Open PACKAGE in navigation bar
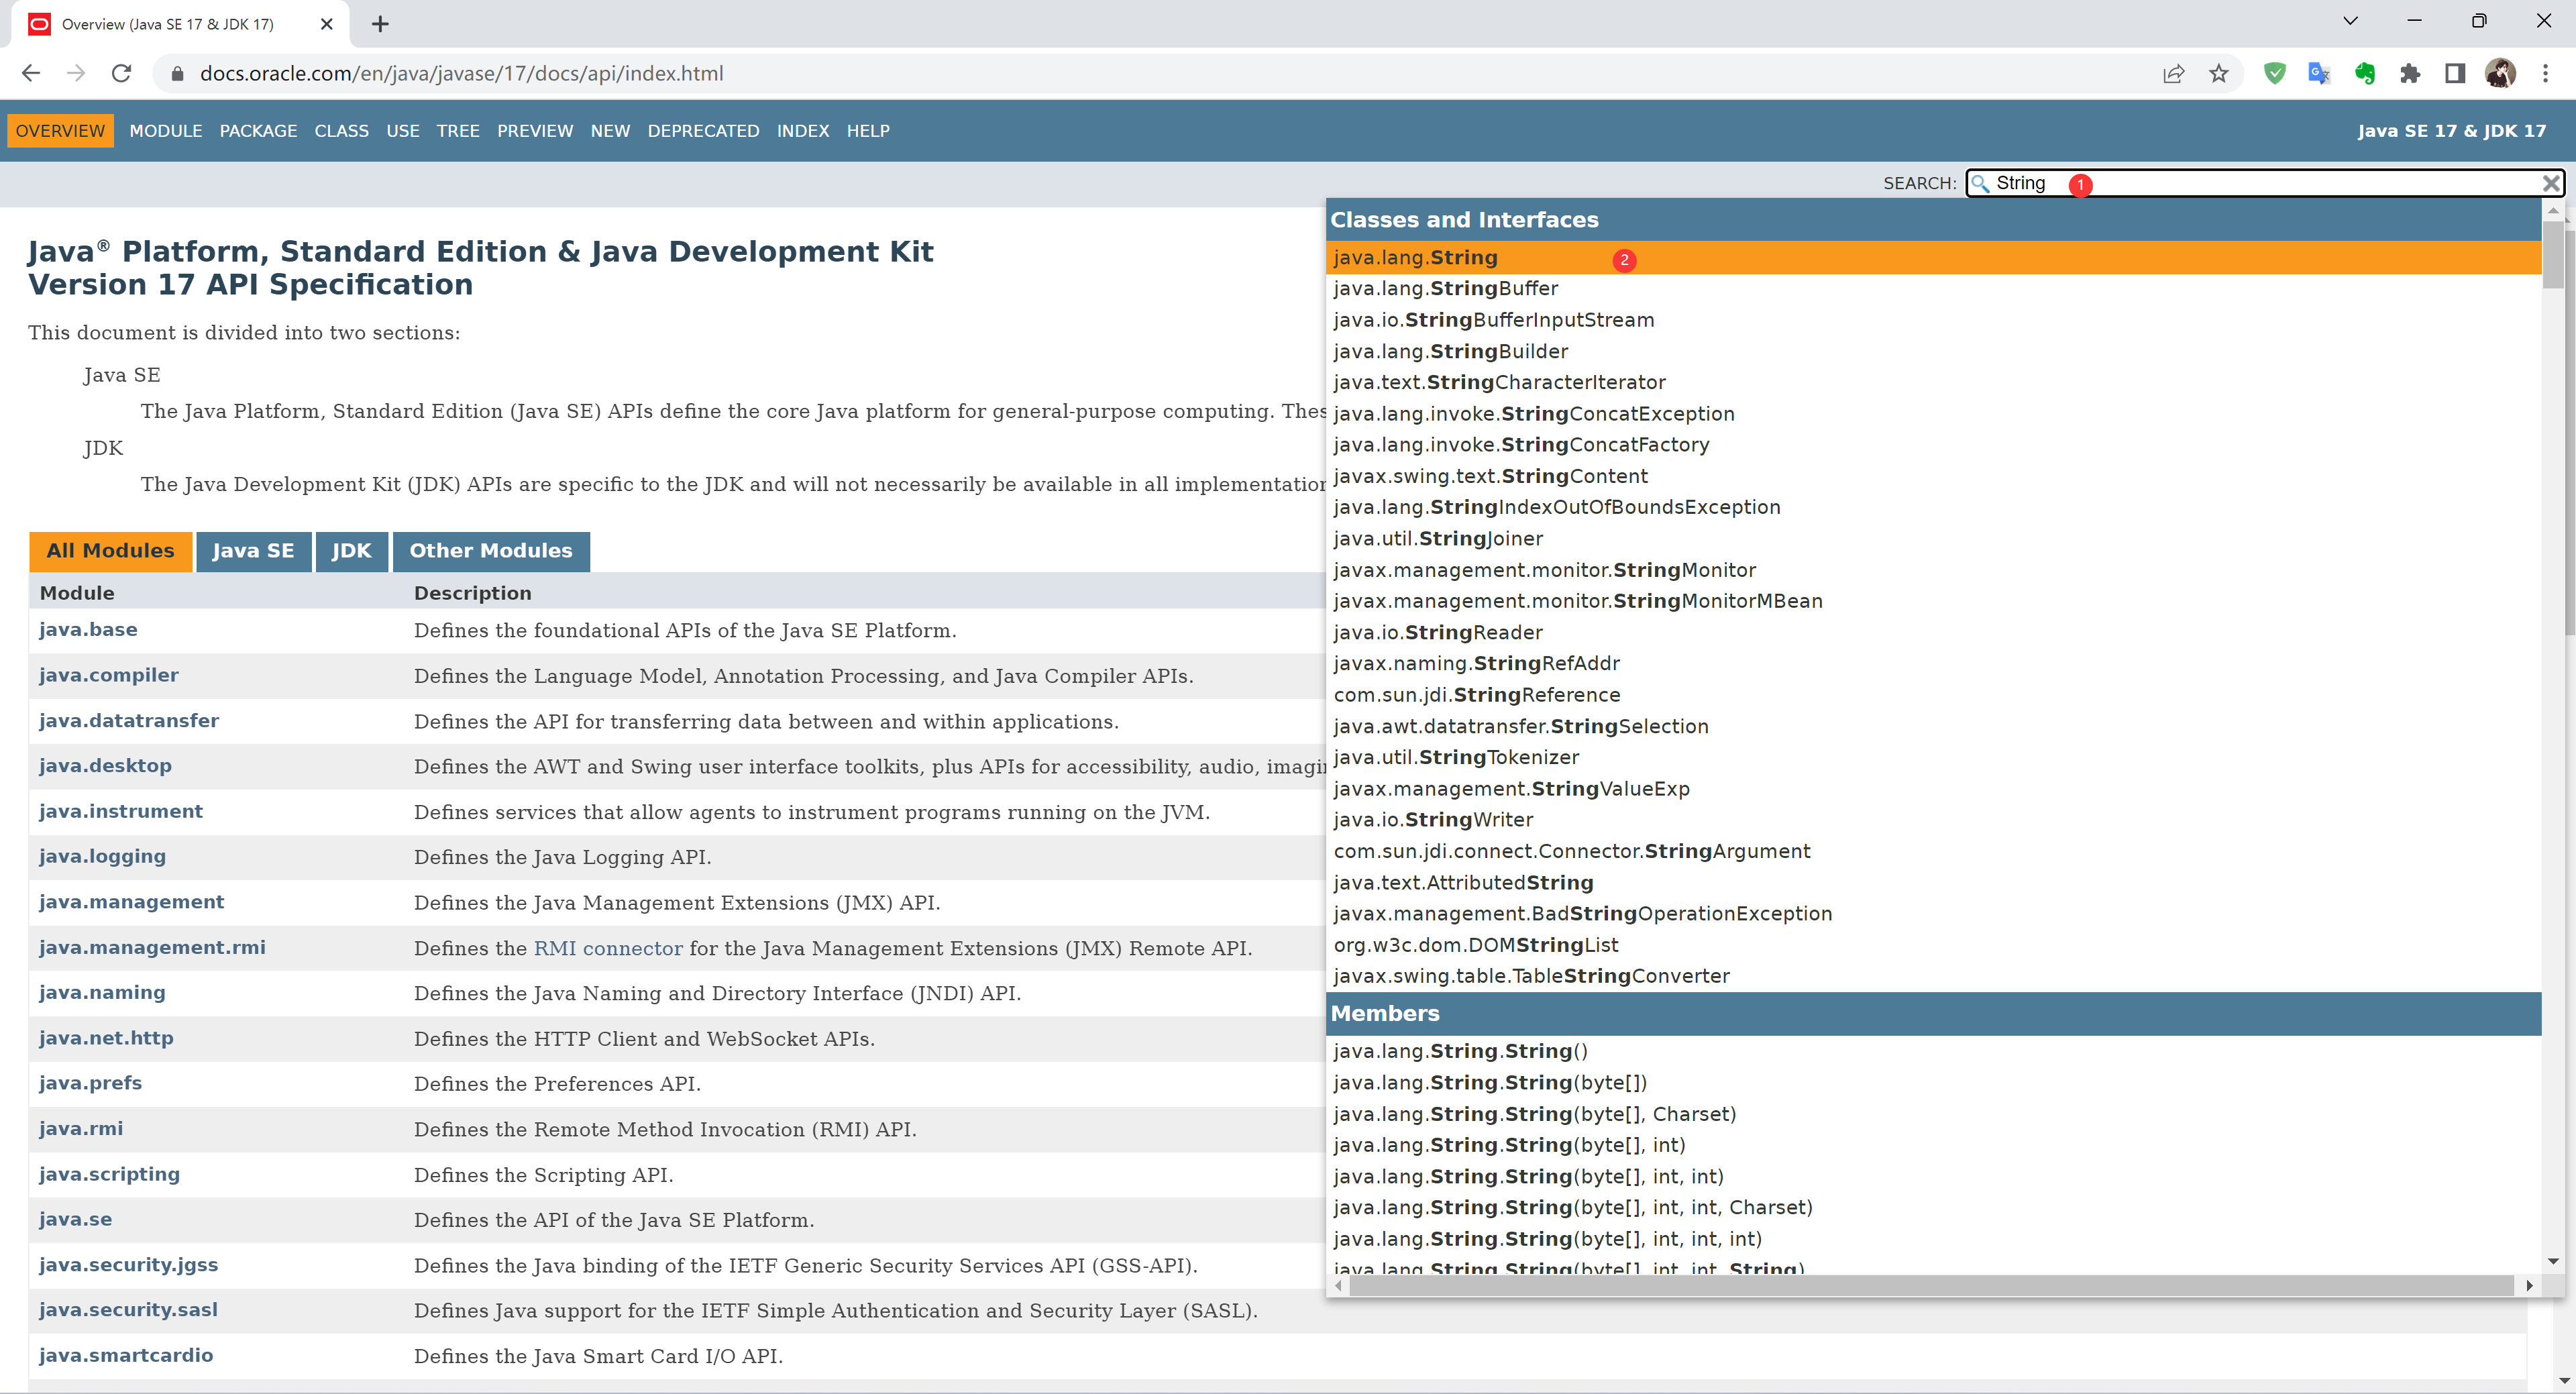Viewport: 2576px width, 1394px height. [258, 131]
